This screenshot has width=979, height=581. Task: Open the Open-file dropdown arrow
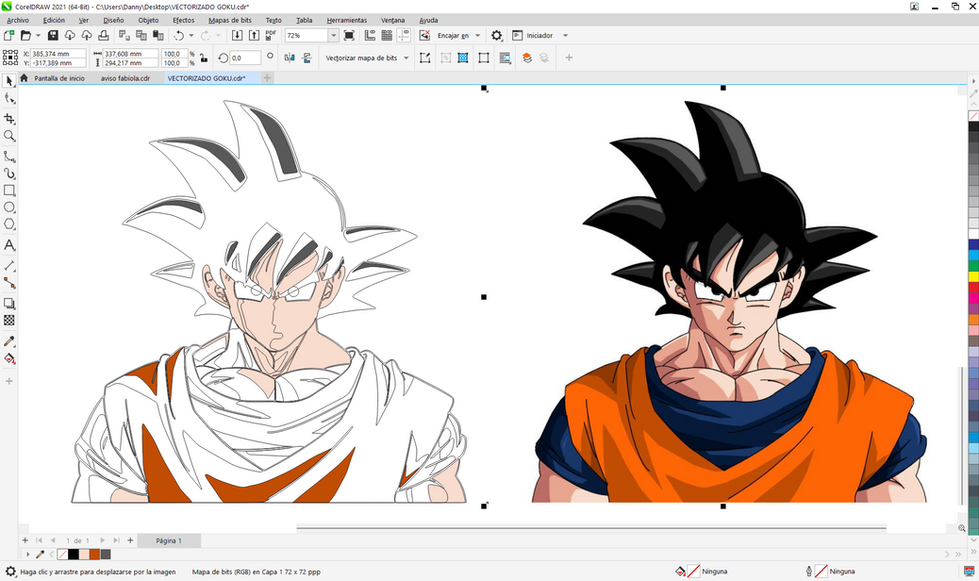pos(37,36)
